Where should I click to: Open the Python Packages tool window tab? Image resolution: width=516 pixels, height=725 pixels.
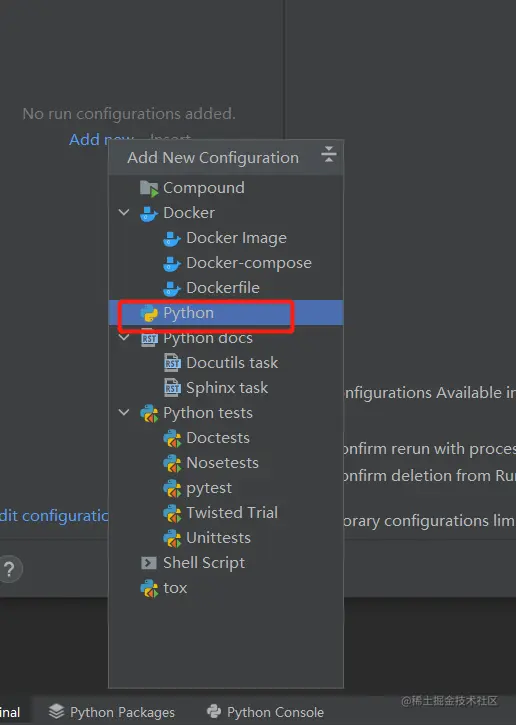click(112, 712)
